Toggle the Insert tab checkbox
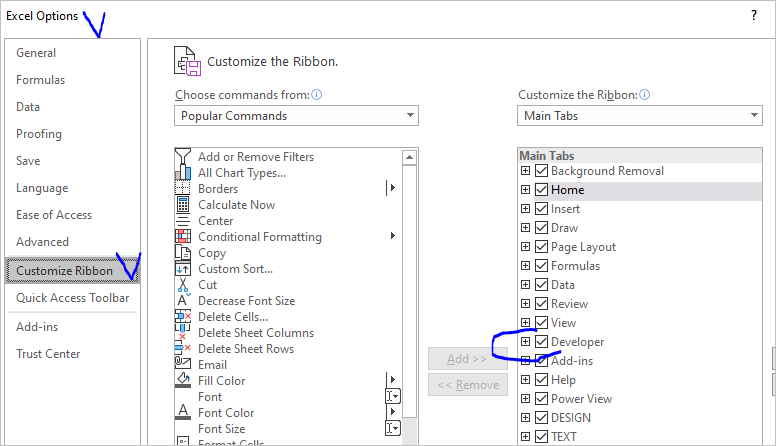Screen dimensions: 776x446 click(x=541, y=209)
